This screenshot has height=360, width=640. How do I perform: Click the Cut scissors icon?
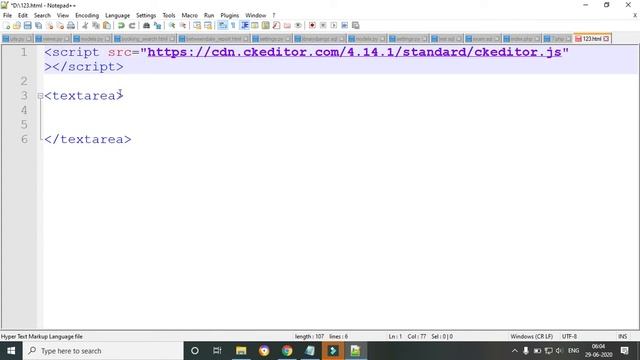tap(85, 25)
